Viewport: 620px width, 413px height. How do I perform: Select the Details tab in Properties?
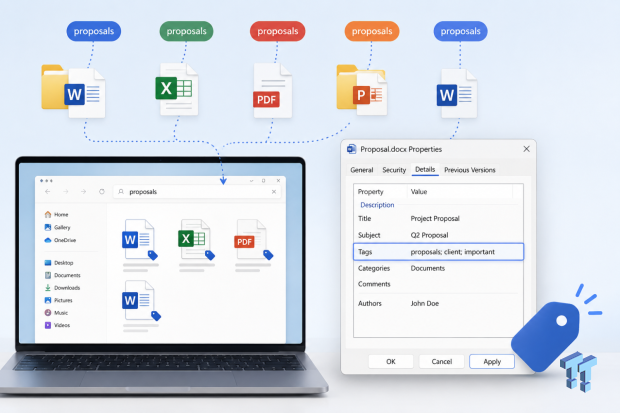[425, 169]
